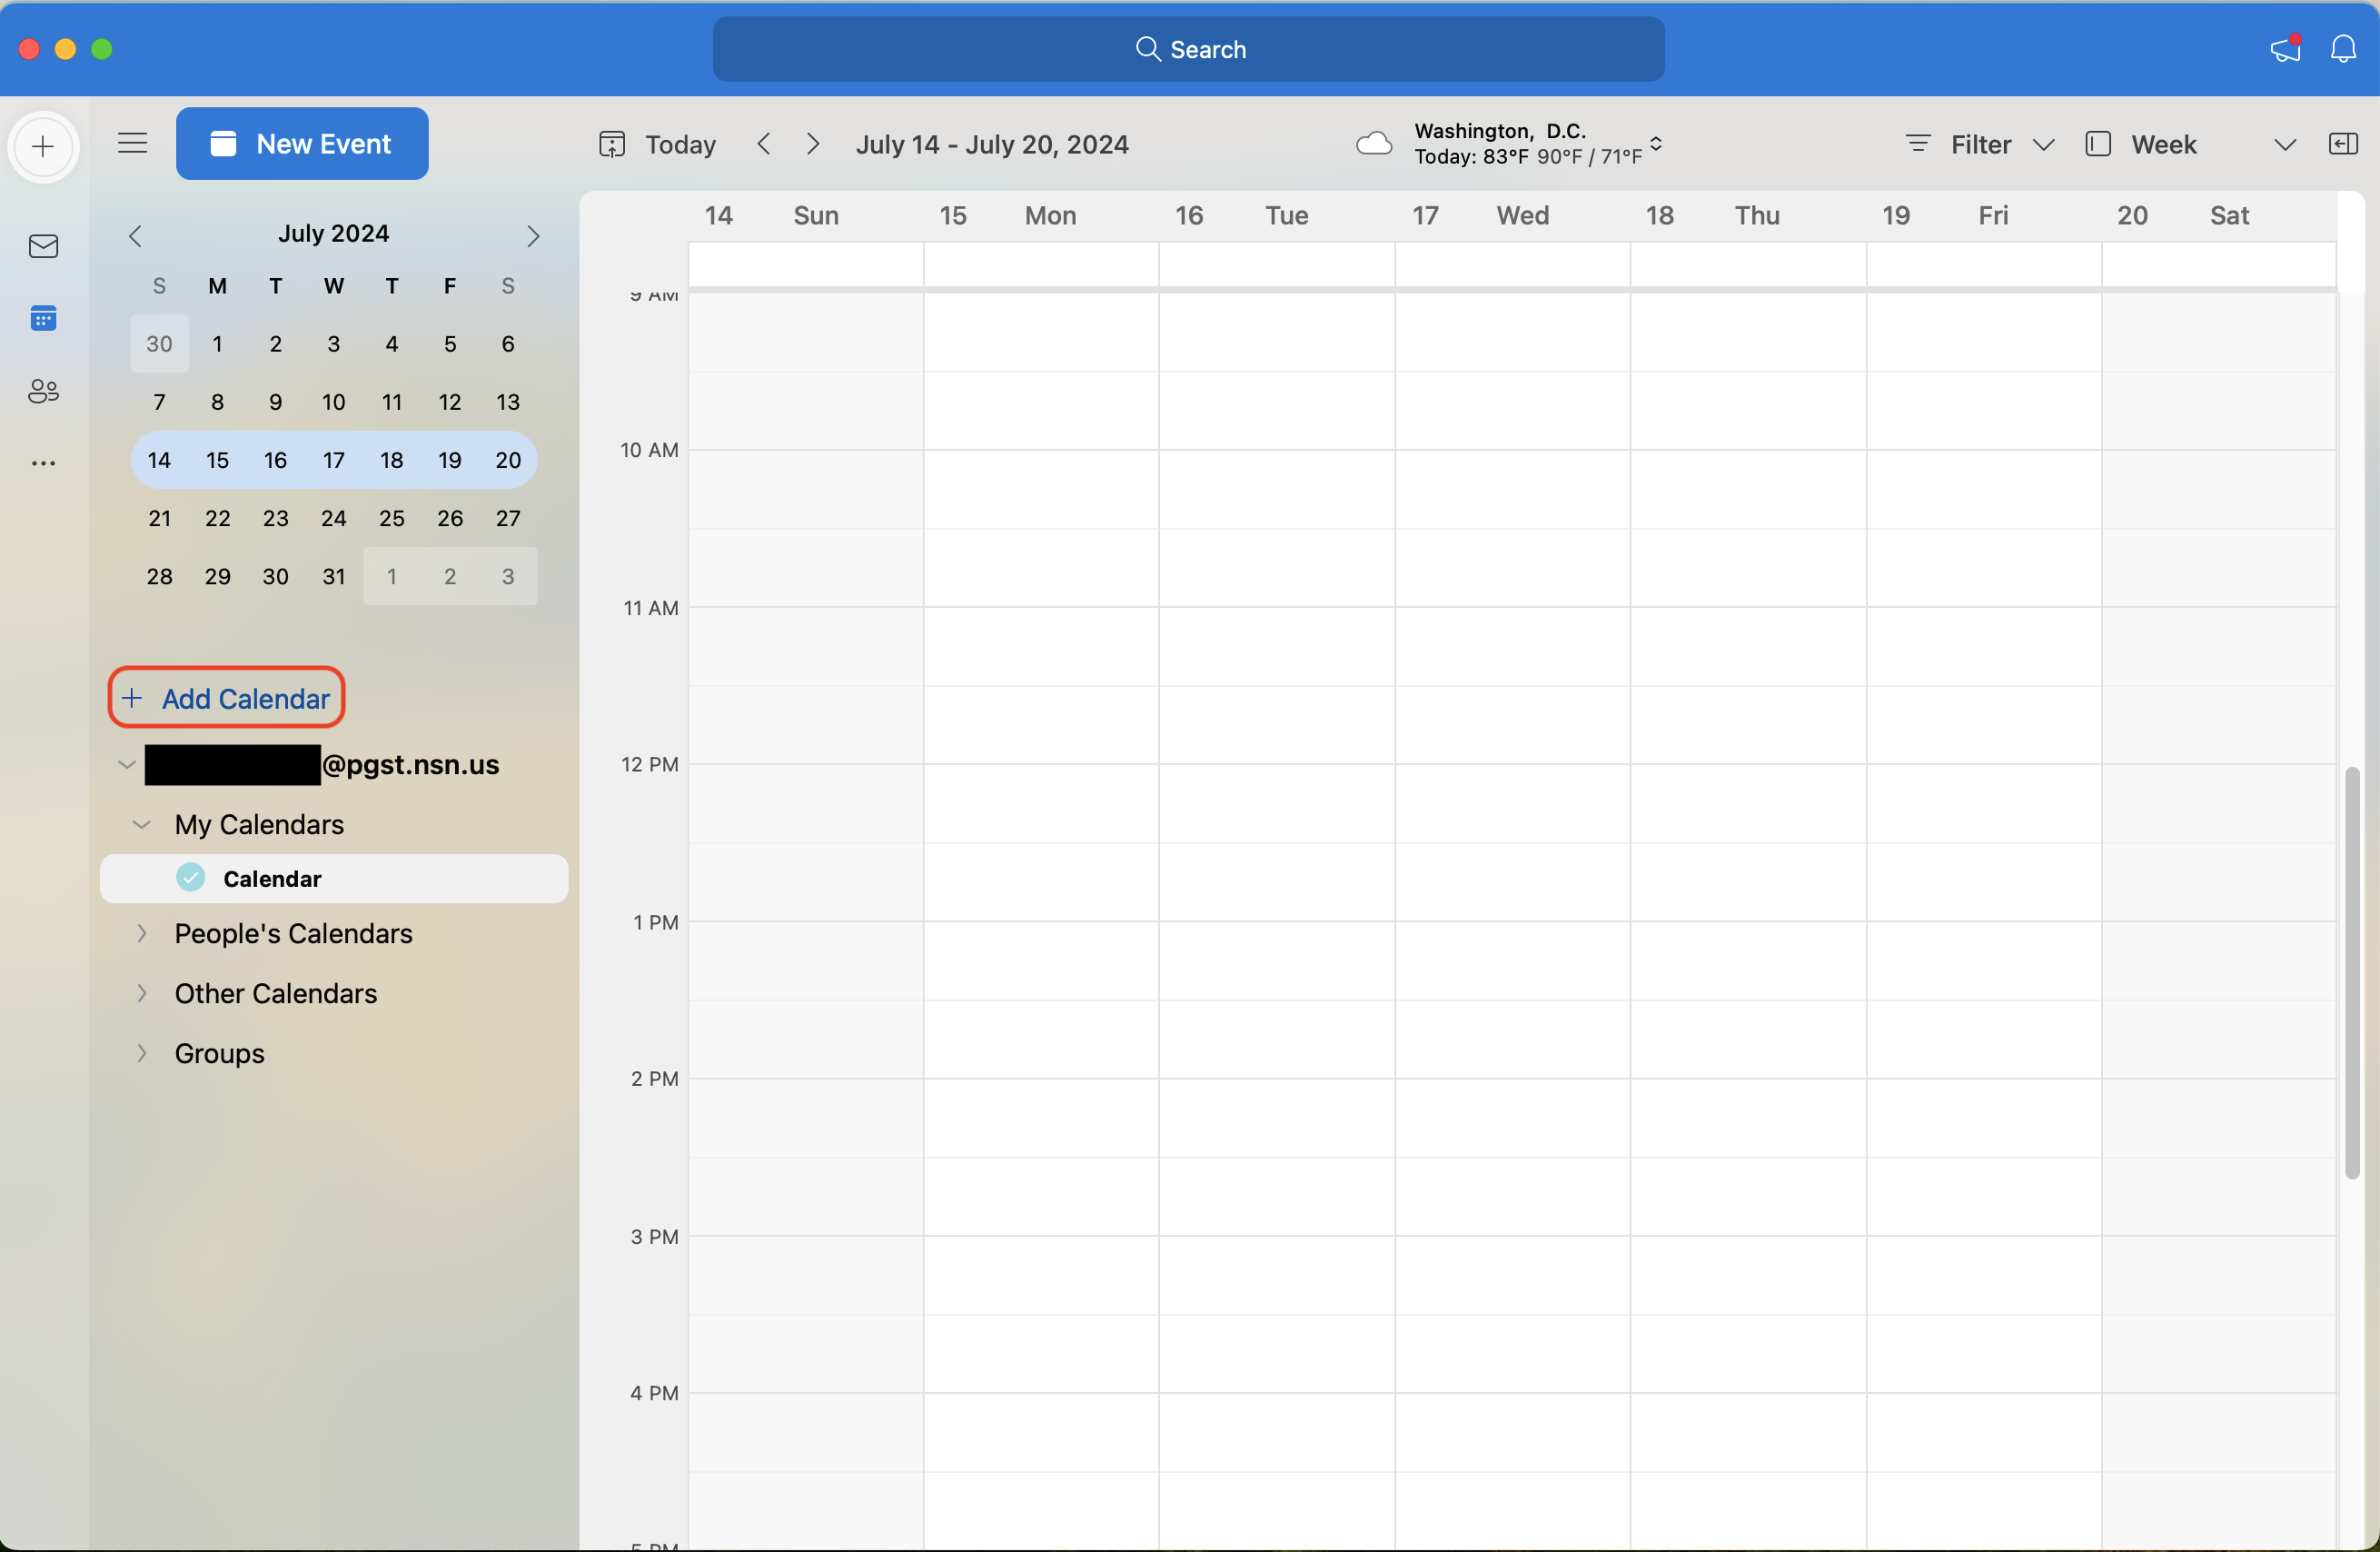Image resolution: width=2380 pixels, height=1552 pixels.
Task: Open the notifications bell
Action: (2342, 49)
